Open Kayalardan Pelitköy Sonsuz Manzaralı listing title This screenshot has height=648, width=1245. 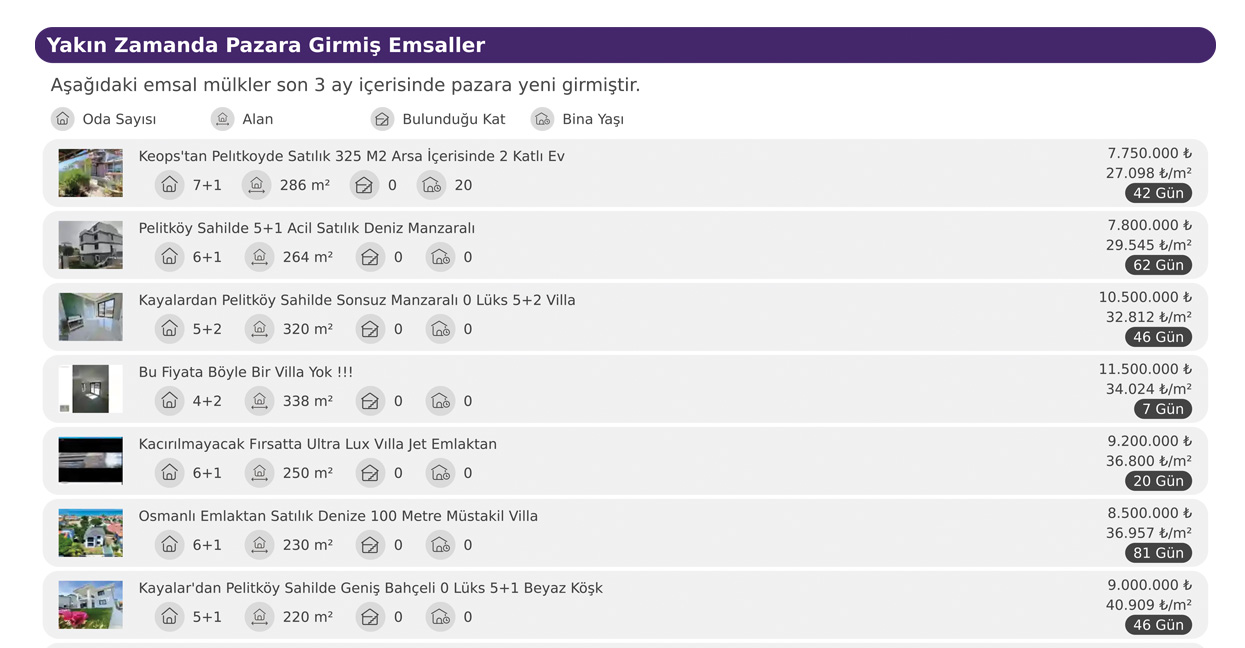click(356, 300)
